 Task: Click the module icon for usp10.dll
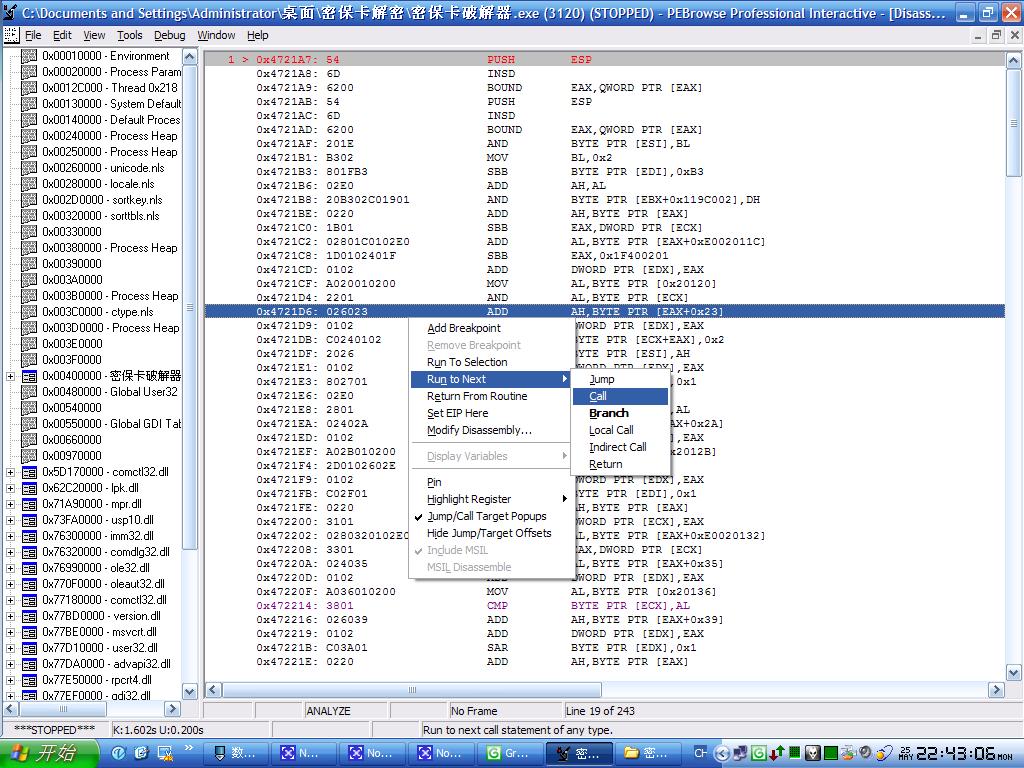[x=29, y=520]
